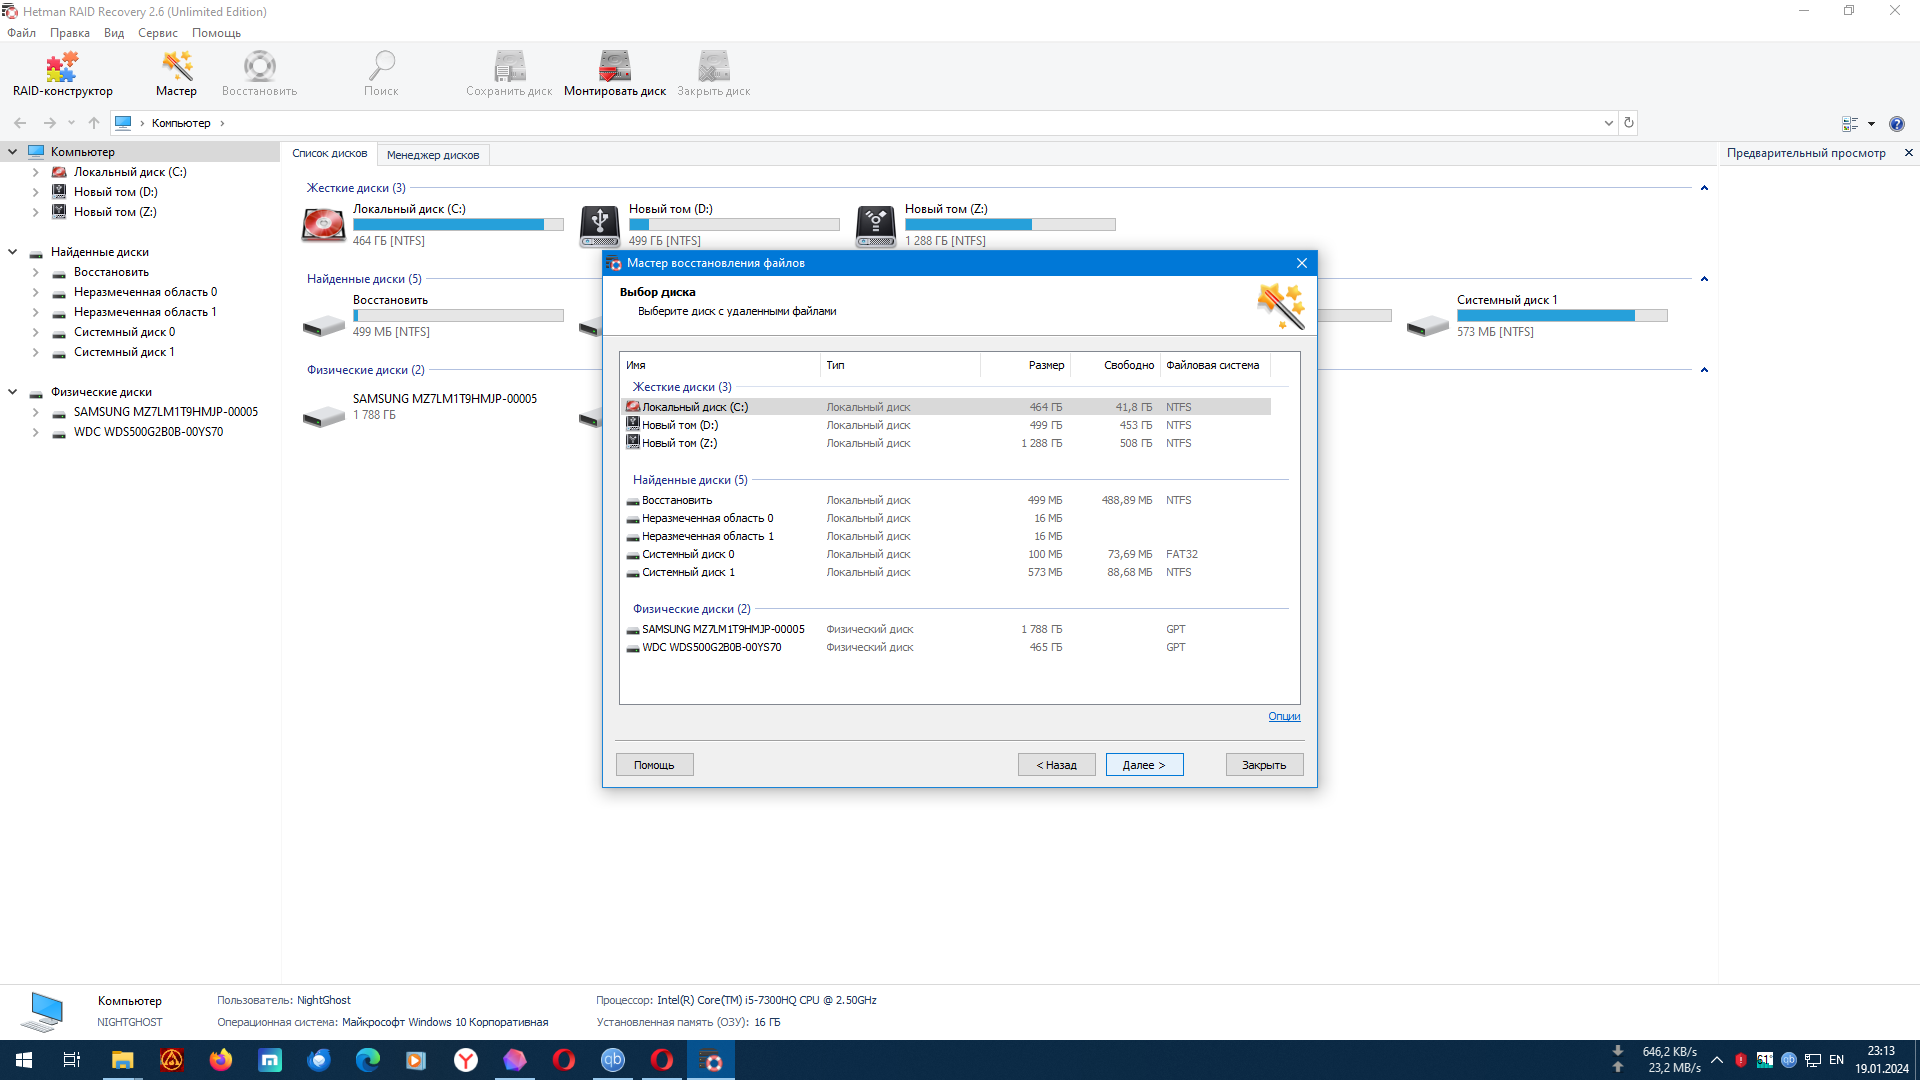Click the Далее > button
1920x1080 pixels.
pos(1144,765)
